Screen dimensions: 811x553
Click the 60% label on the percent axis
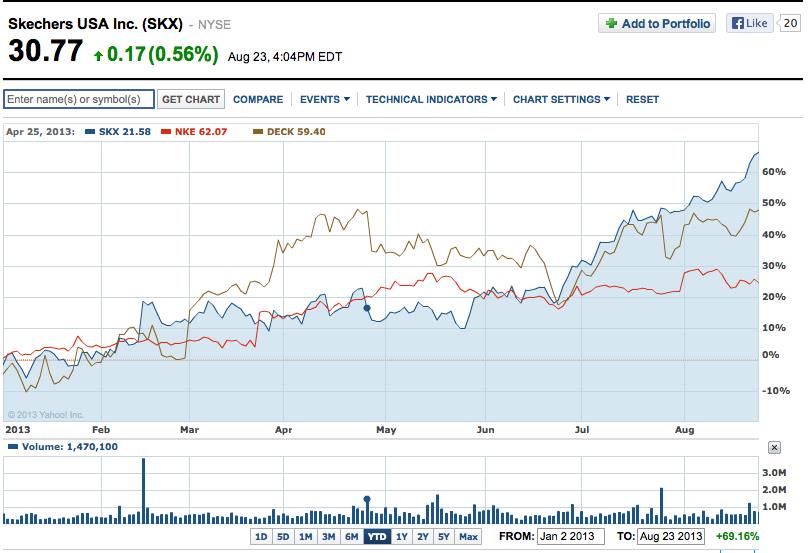pos(774,172)
